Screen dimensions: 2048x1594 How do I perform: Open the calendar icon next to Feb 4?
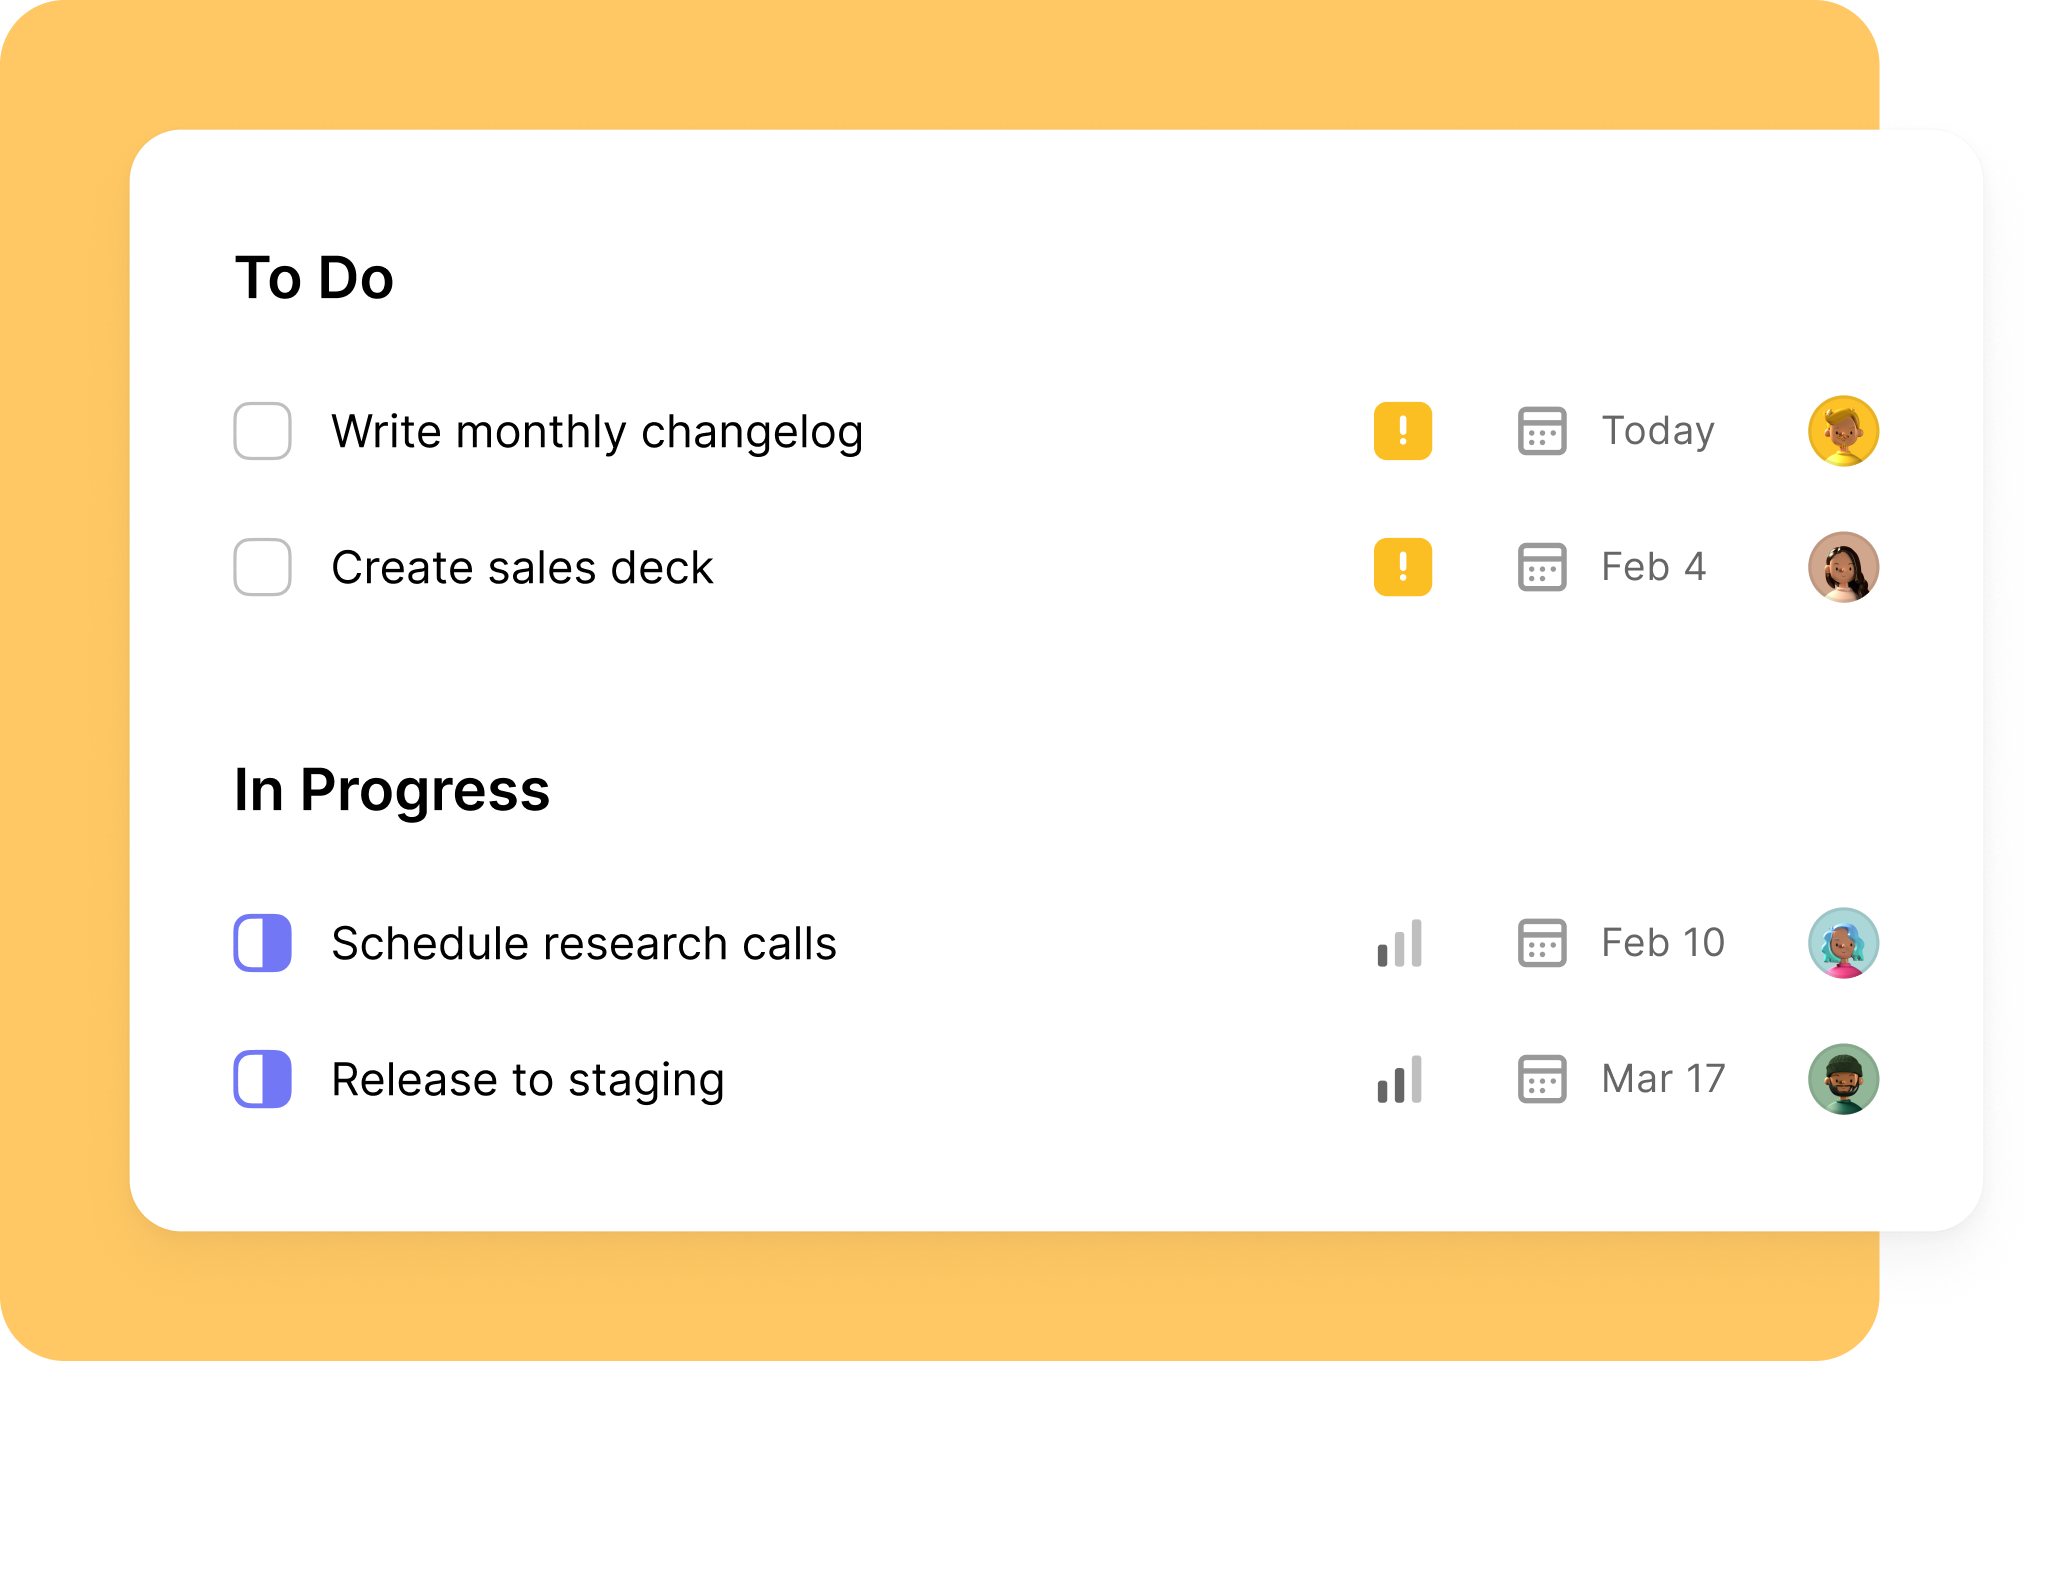pos(1540,567)
